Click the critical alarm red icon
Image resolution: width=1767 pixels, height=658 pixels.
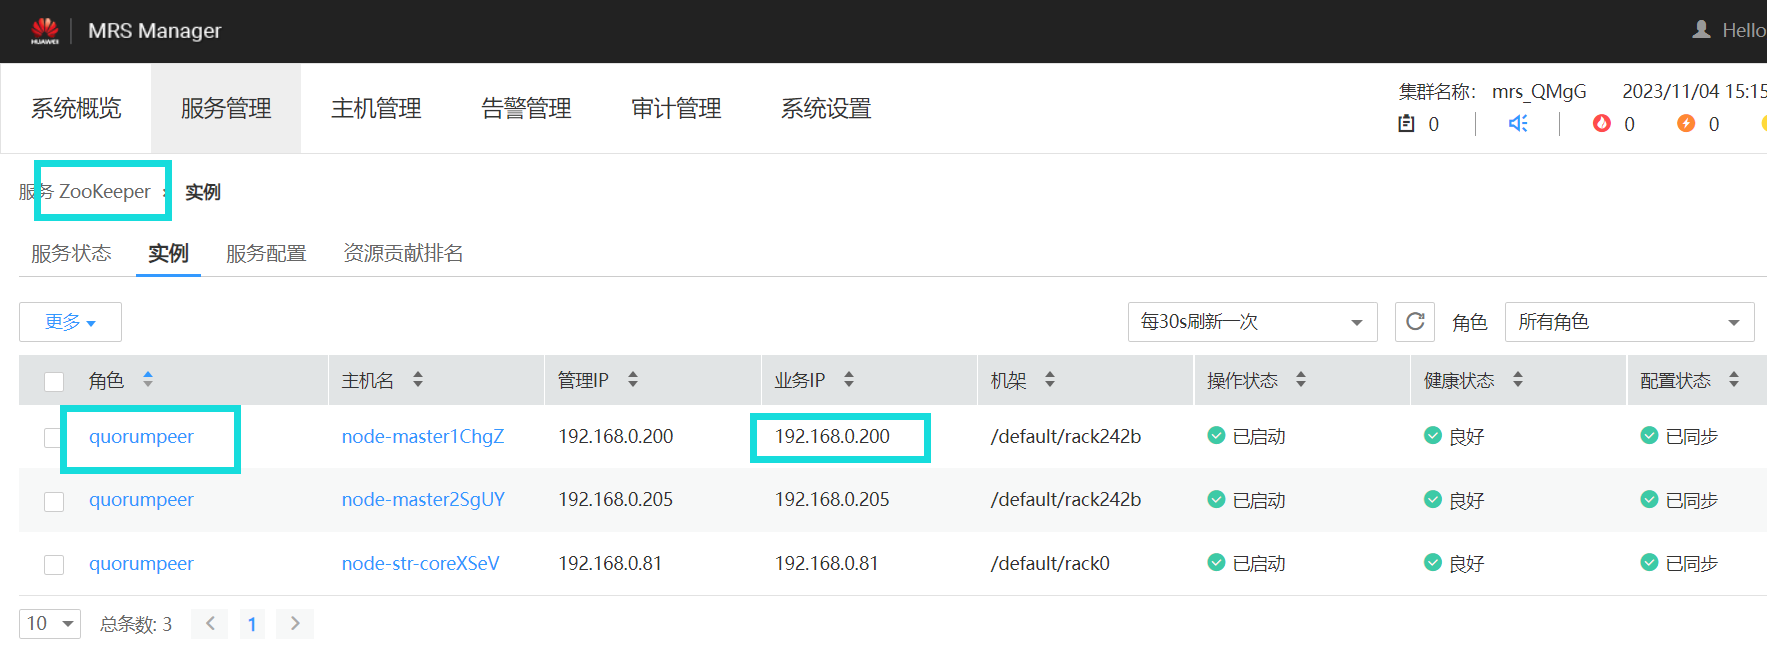coord(1602,123)
